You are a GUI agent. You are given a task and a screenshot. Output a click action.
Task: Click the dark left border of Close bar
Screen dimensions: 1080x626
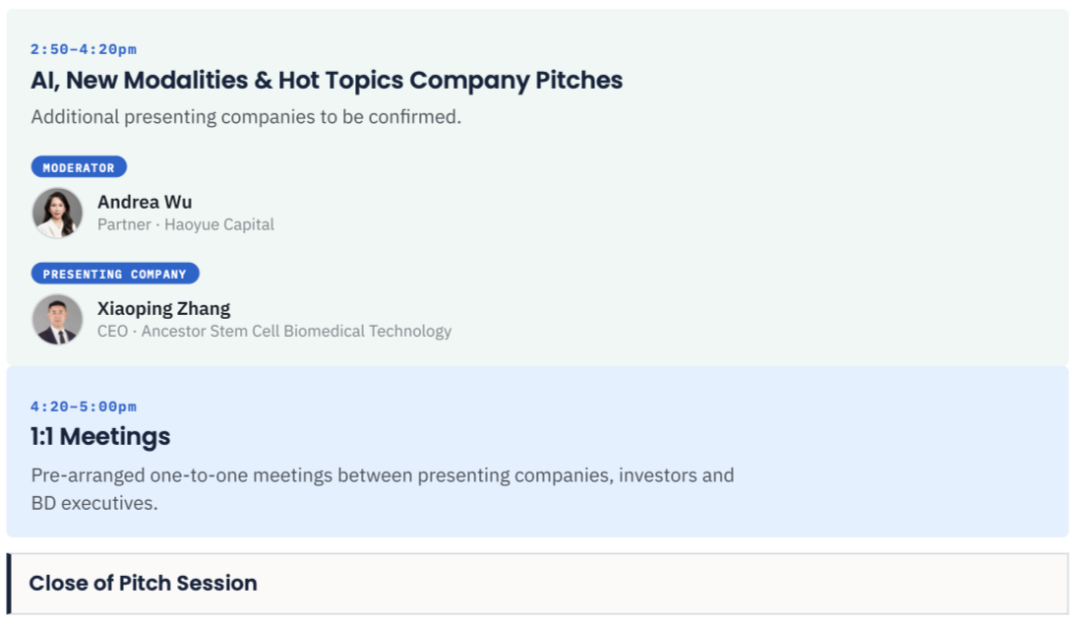[9, 583]
